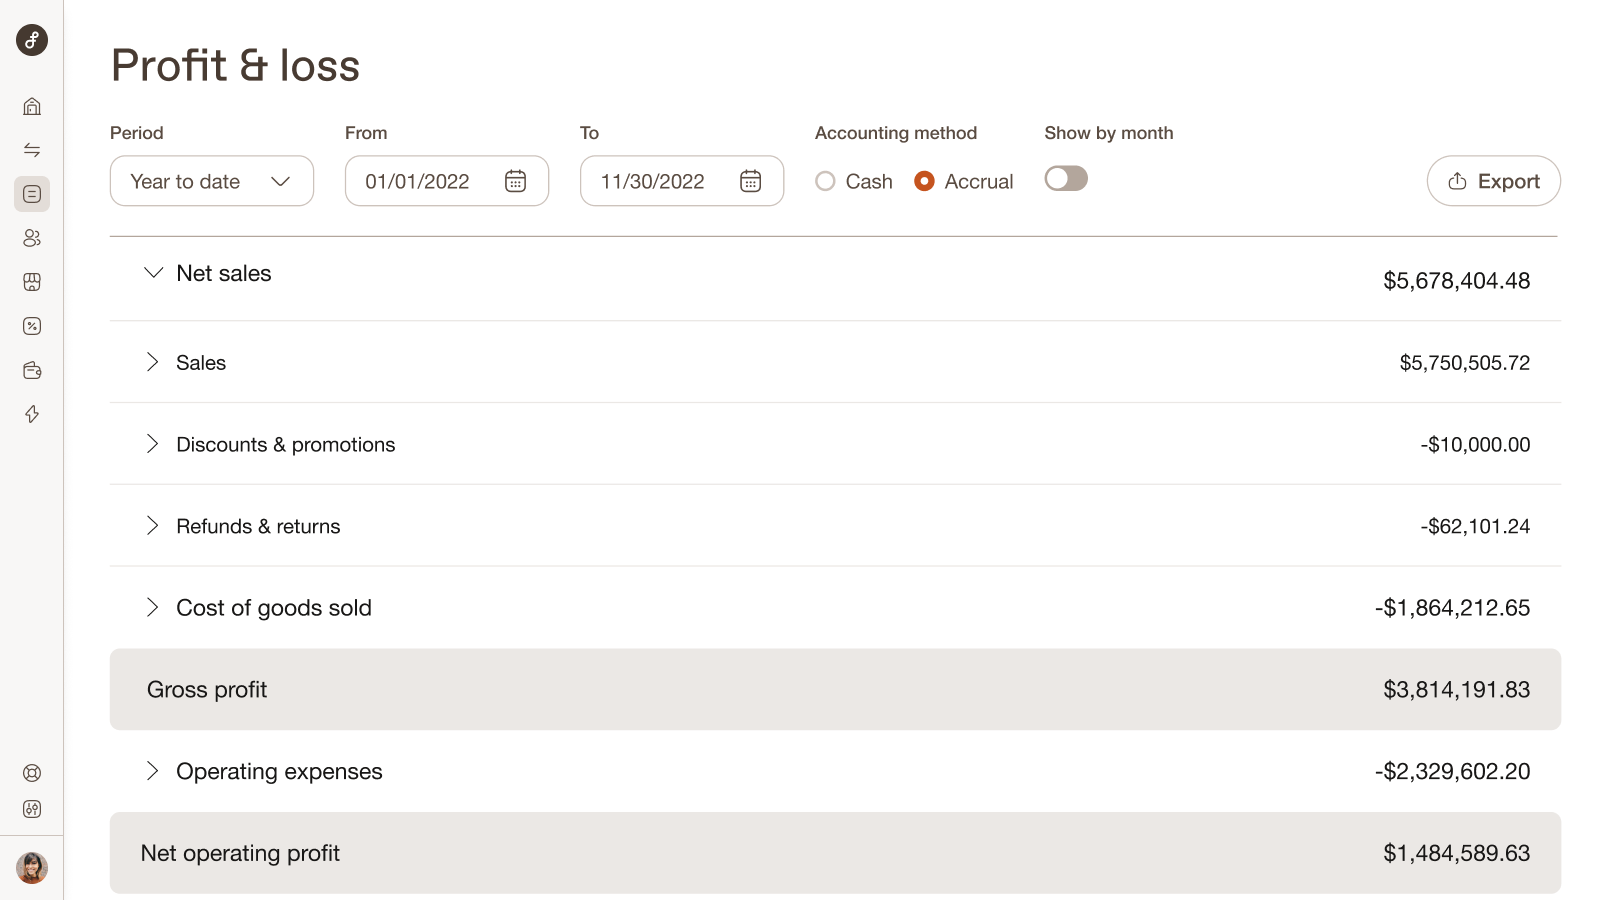Viewport: 1600px width, 900px height.
Task: Open the Period dropdown showing Year to date
Action: point(211,181)
